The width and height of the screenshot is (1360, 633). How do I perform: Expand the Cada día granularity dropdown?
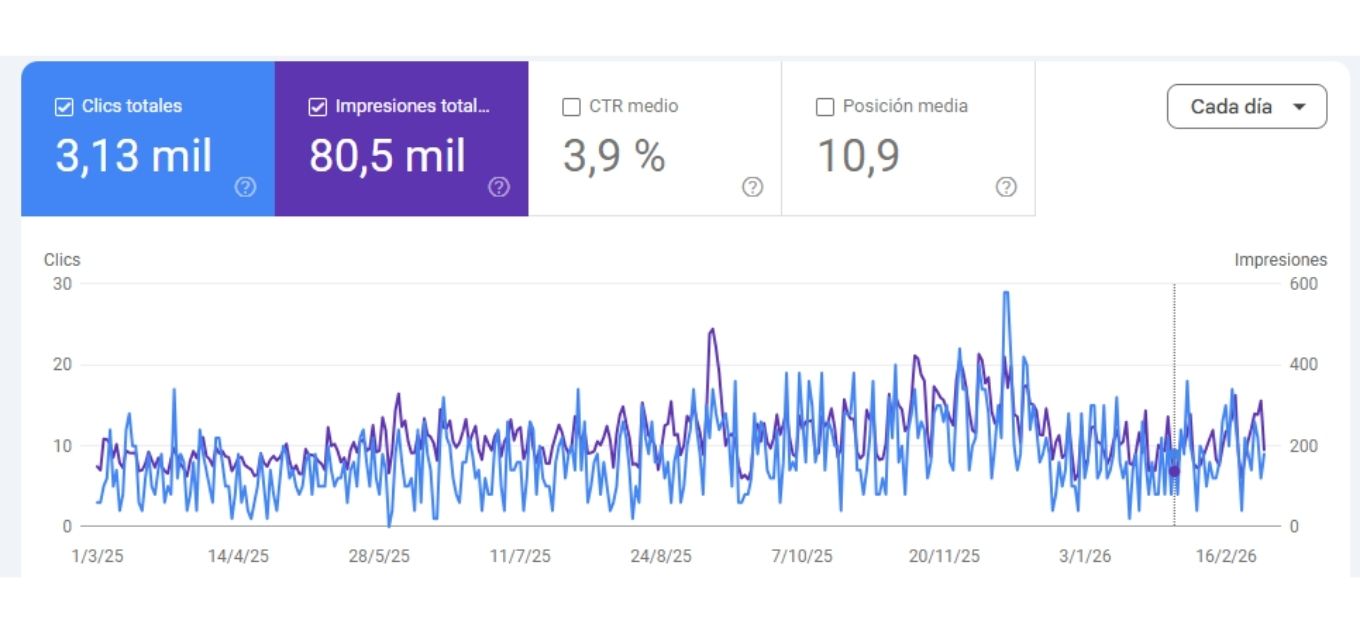(x=1246, y=107)
